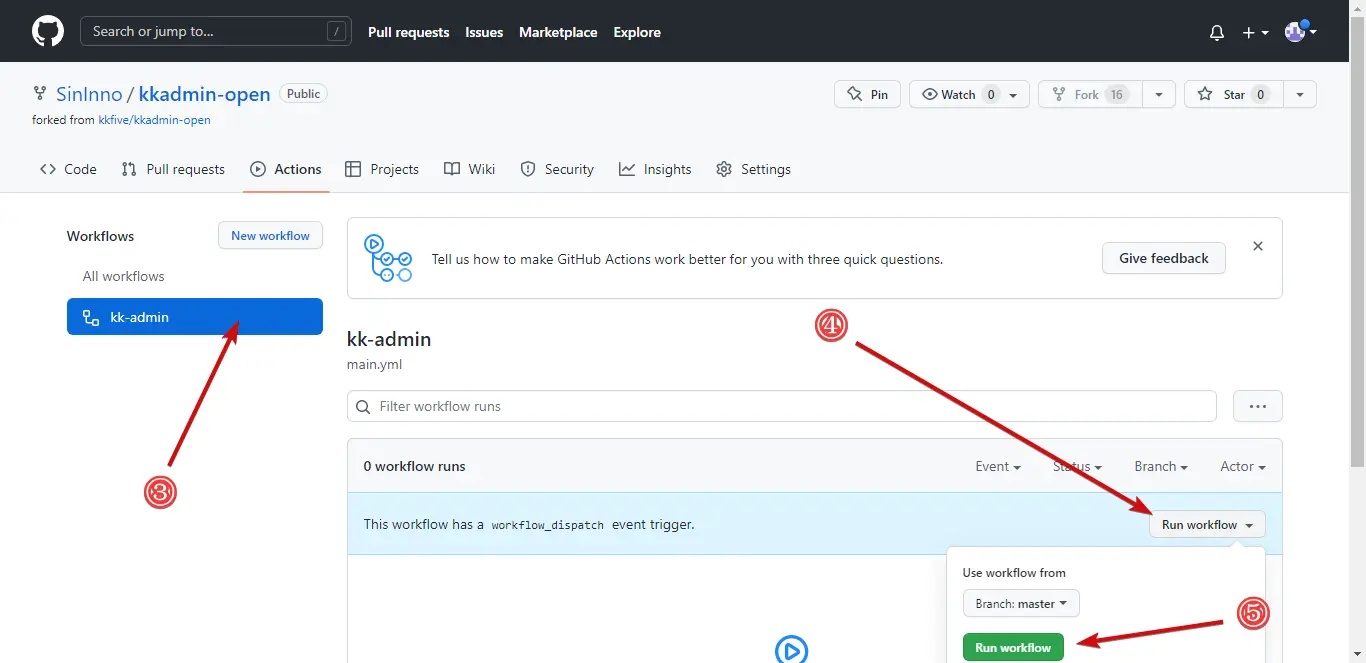Expand the Fork dropdown arrow
This screenshot has width=1366, height=663.
1158,94
